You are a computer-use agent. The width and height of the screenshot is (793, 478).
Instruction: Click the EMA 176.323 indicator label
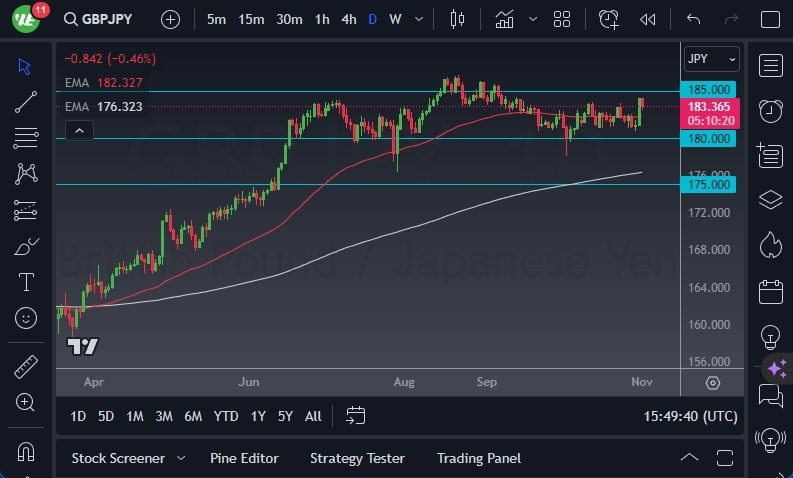[104, 107]
